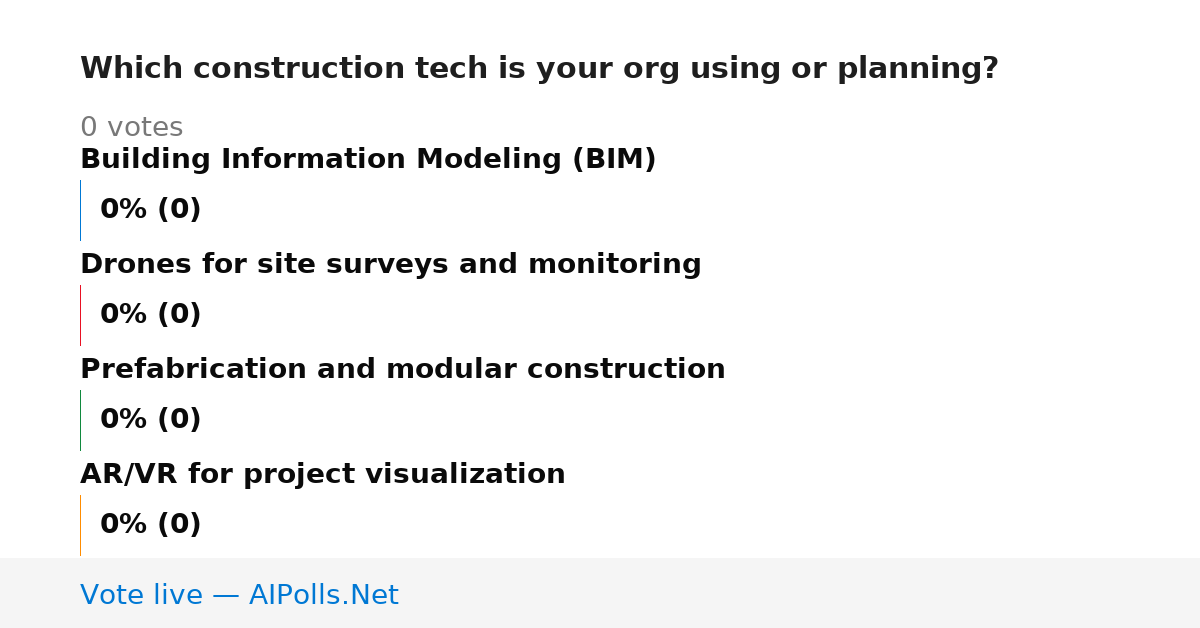Choose AR/VR for project visualization option
The image size is (1200, 628).
coord(323,475)
